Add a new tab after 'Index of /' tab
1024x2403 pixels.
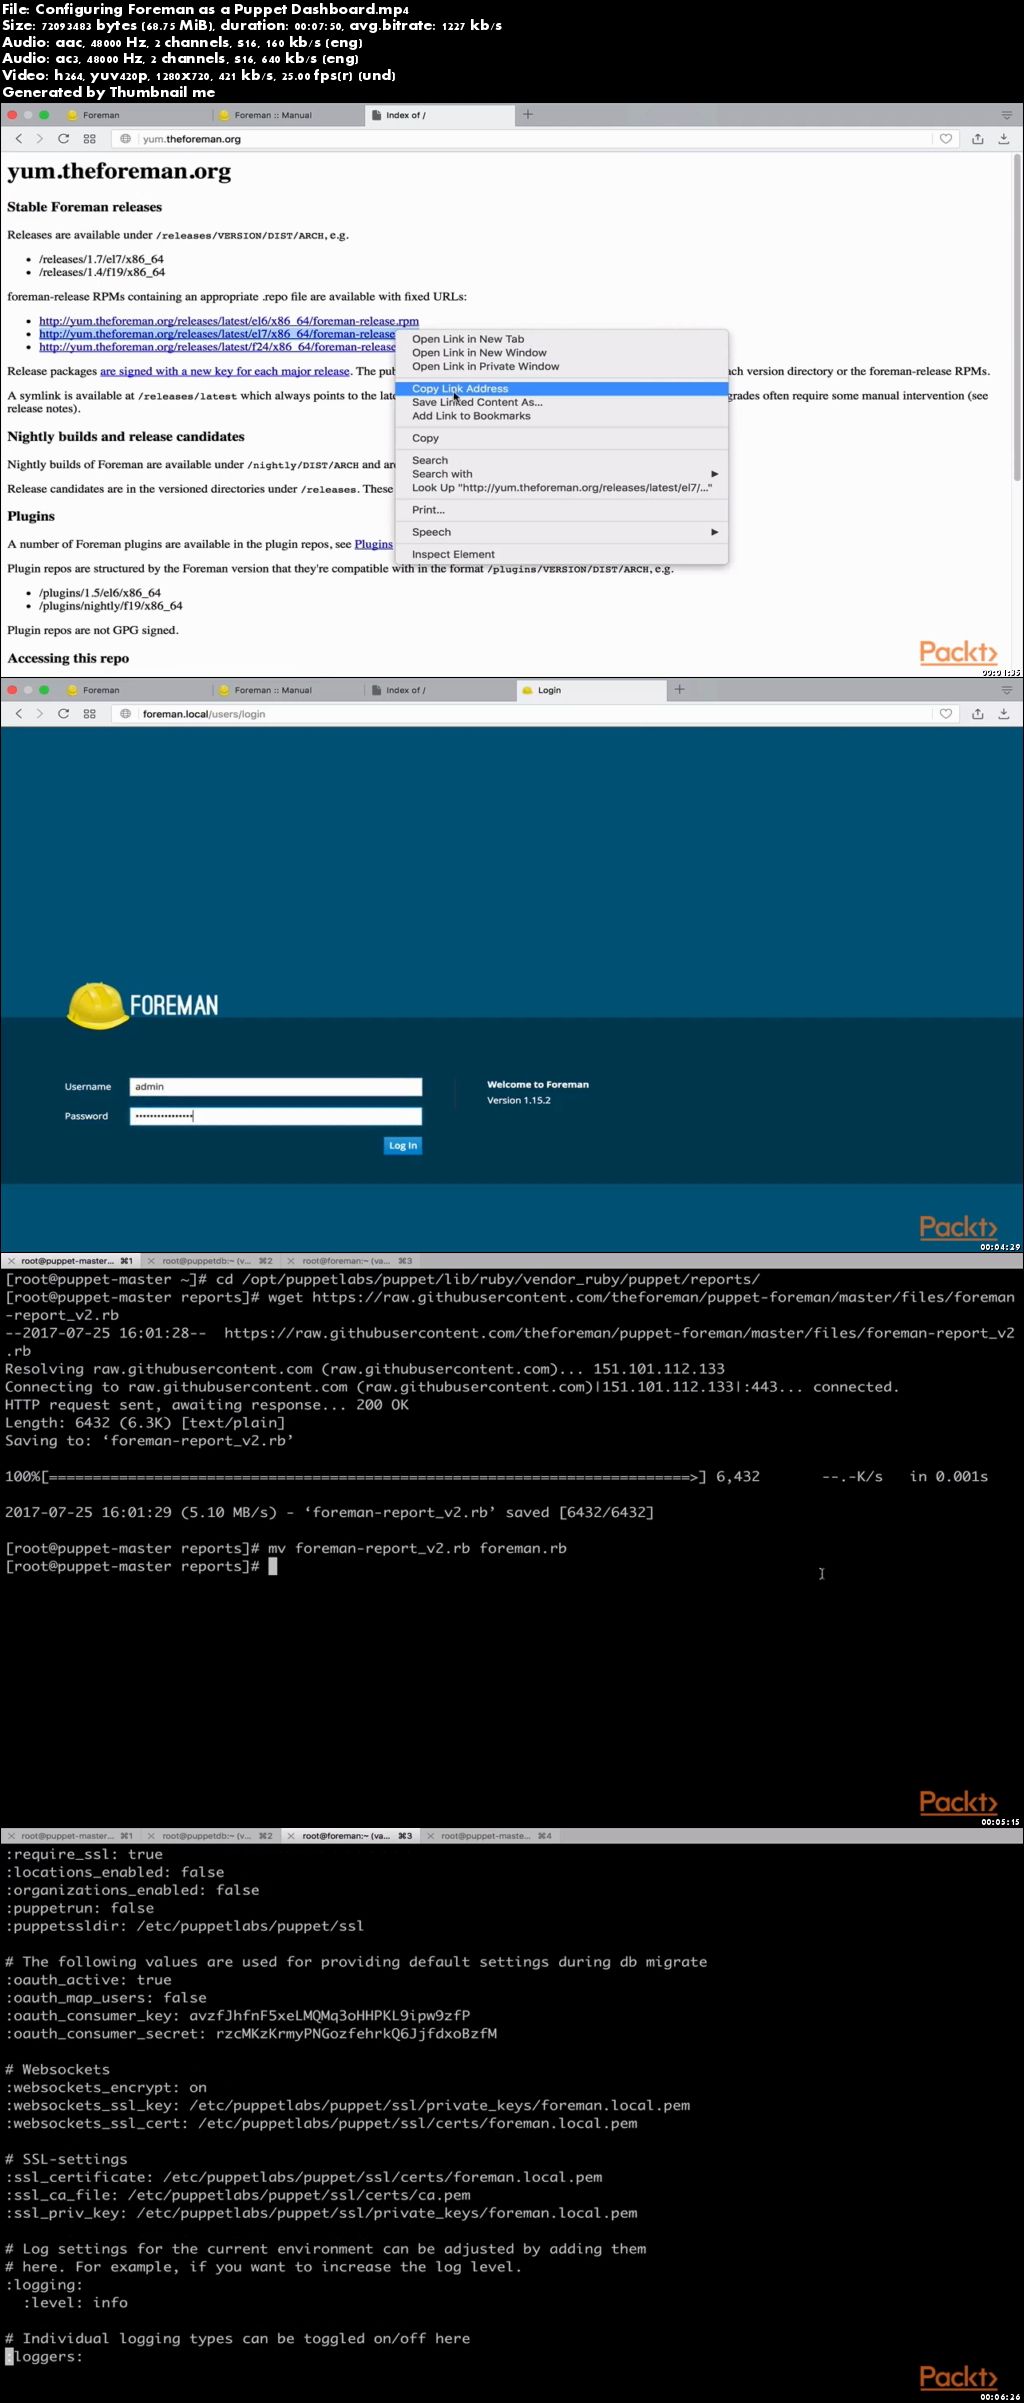pos(528,115)
